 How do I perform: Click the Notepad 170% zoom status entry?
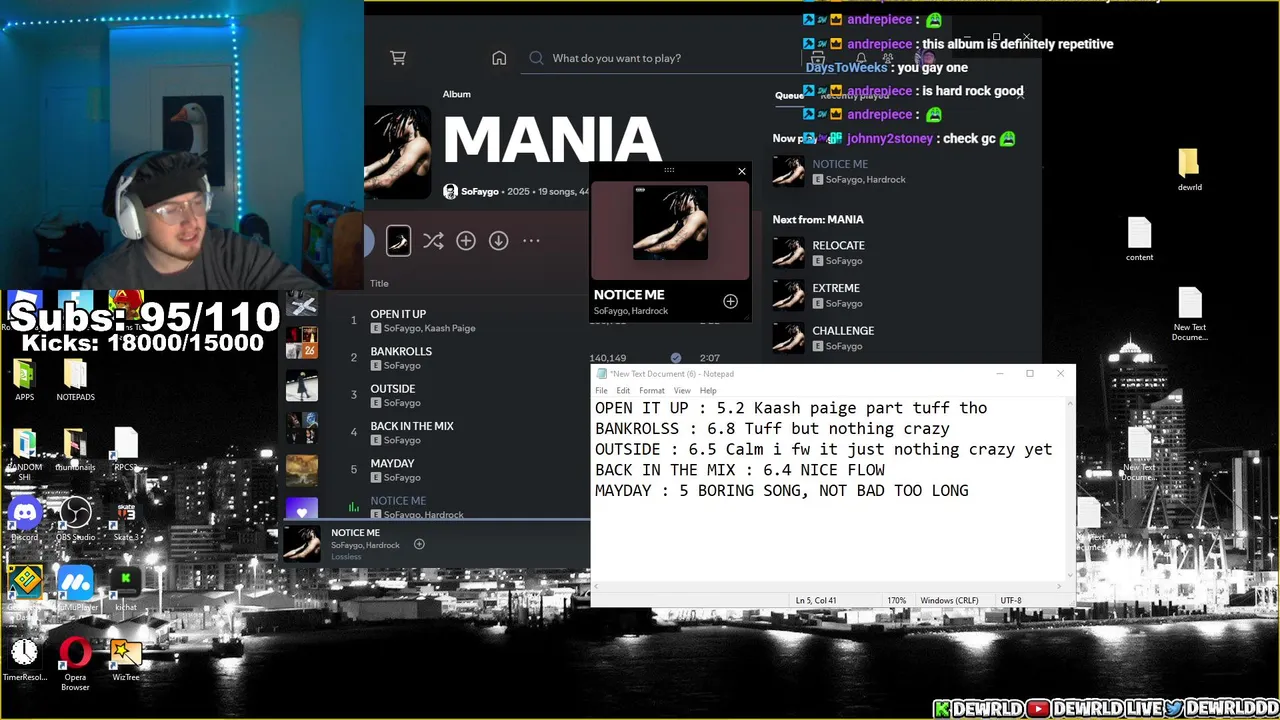point(896,600)
